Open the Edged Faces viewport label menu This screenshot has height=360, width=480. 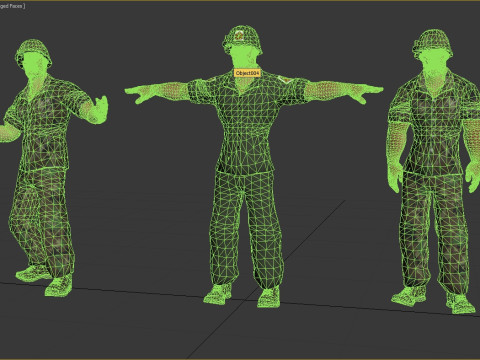tap(12, 6)
